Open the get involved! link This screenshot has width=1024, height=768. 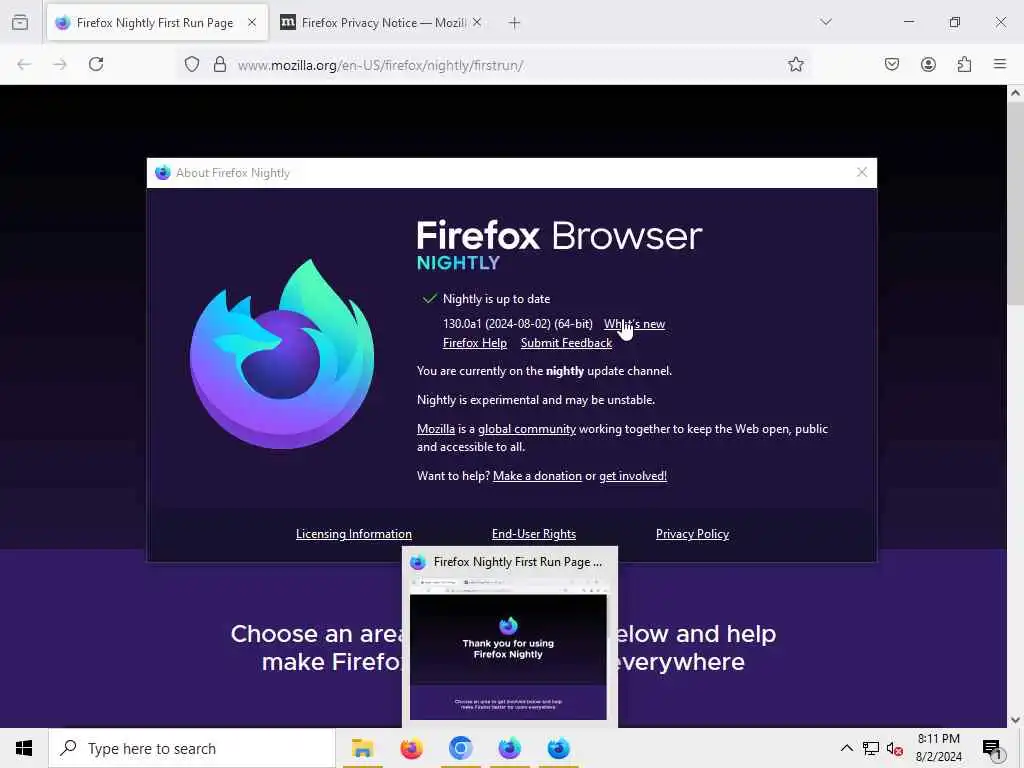(633, 476)
